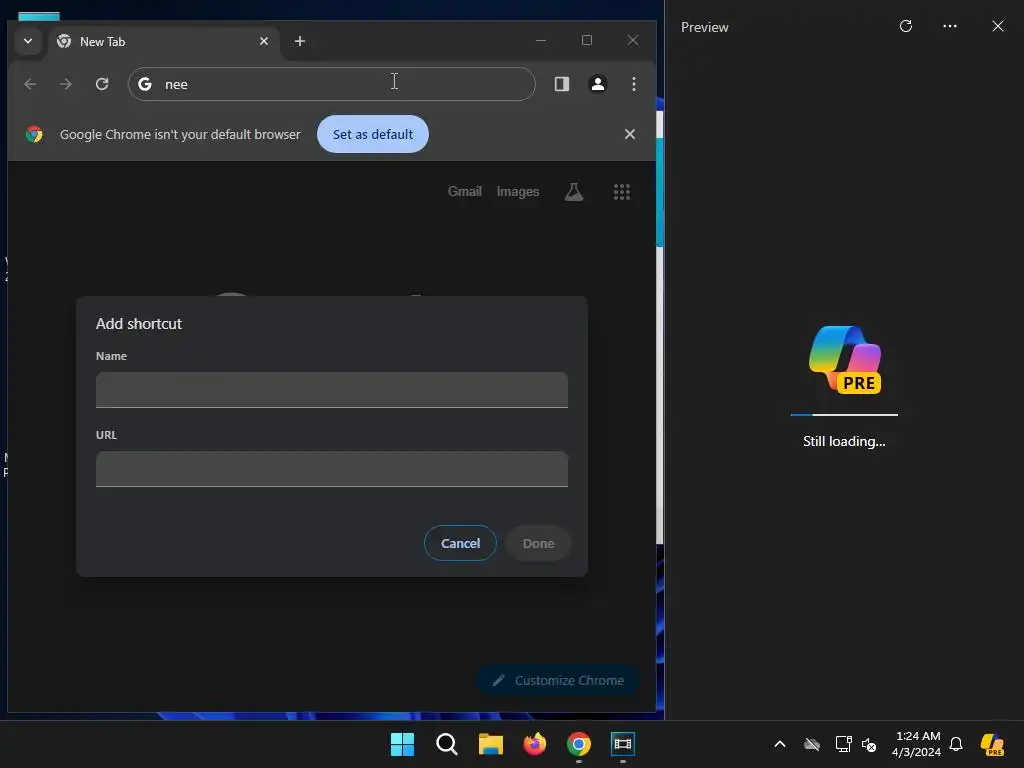Open Chrome profile avatar menu
The width and height of the screenshot is (1024, 768).
click(x=598, y=84)
